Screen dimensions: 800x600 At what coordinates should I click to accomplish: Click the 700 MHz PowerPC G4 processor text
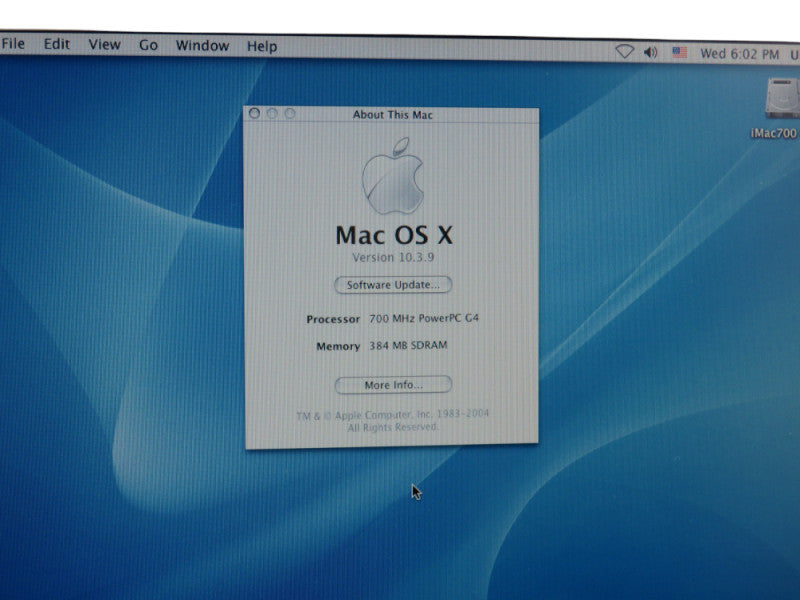(423, 318)
